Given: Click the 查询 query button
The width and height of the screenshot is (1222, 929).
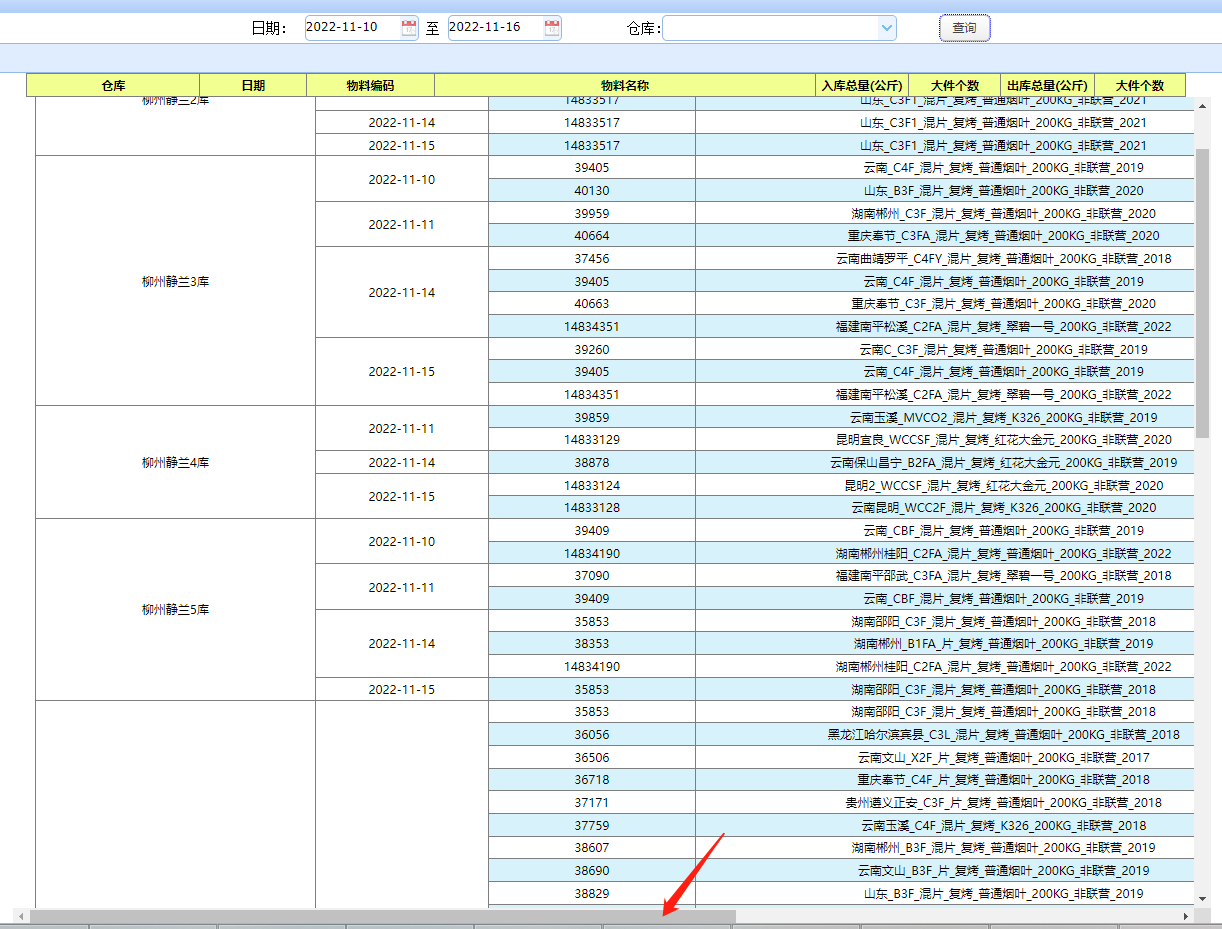Looking at the screenshot, I should coord(964,28).
